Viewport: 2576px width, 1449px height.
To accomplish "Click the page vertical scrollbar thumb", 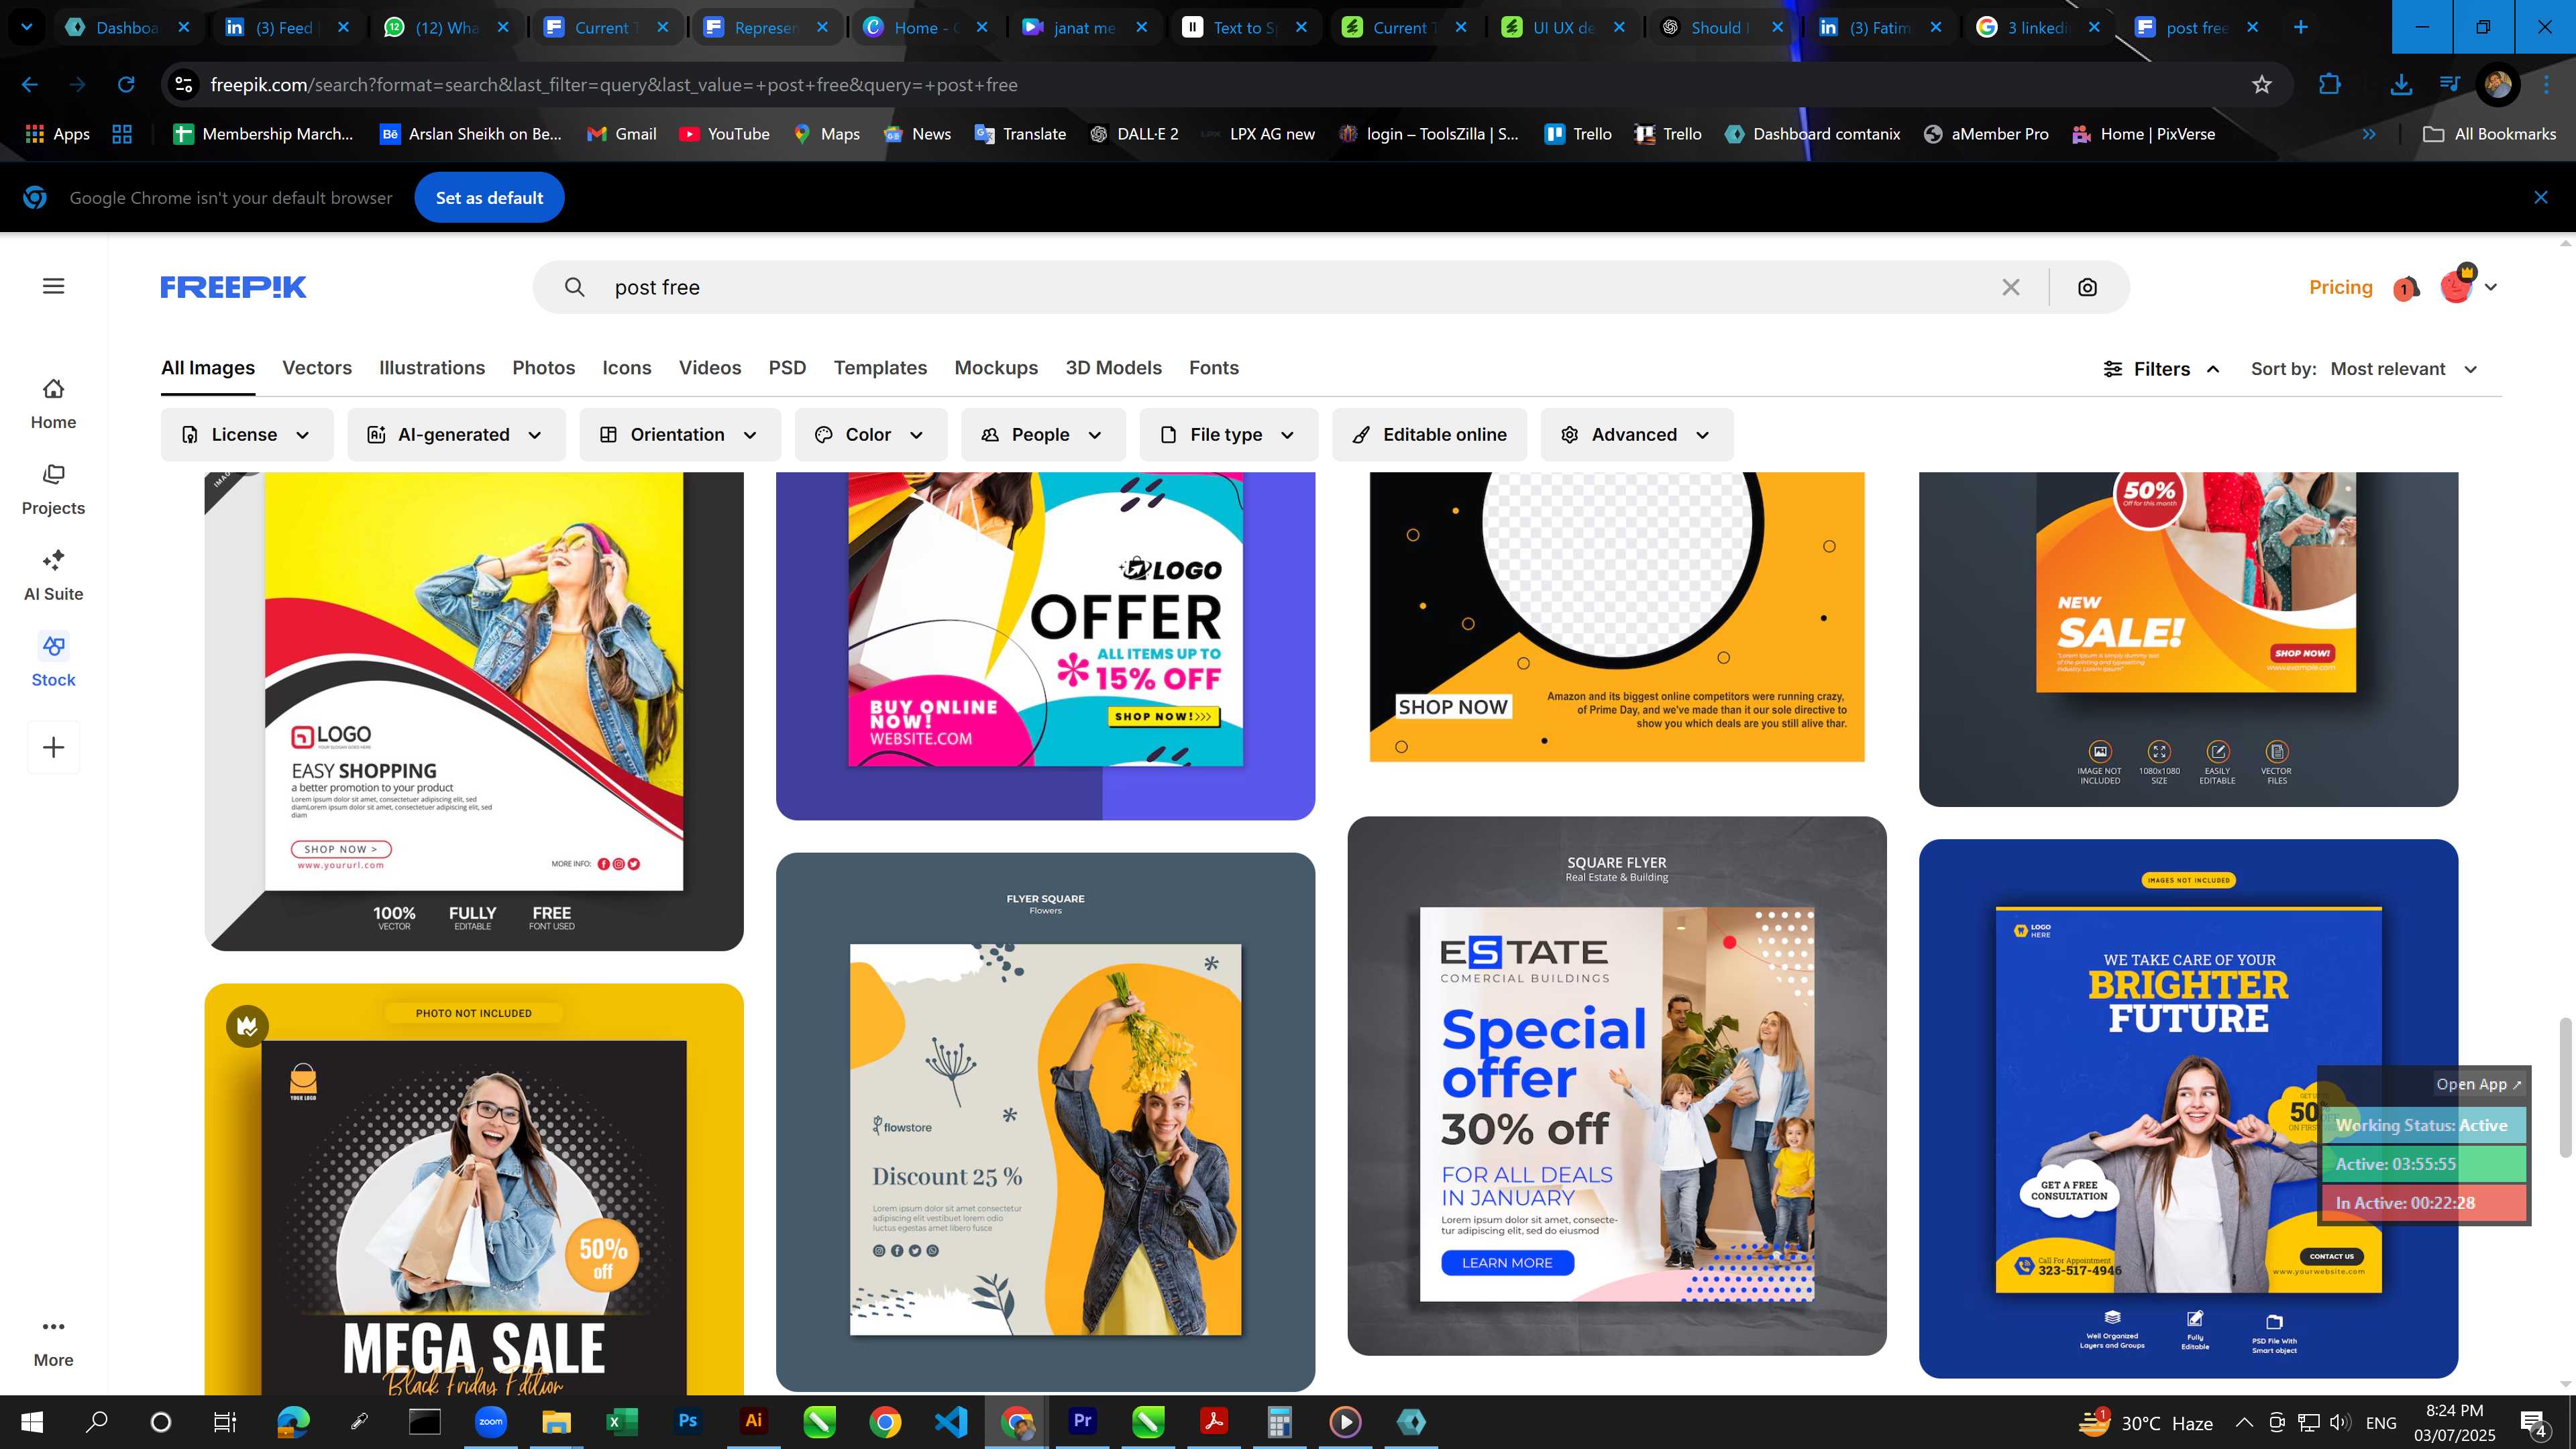I will click(x=2566, y=1087).
